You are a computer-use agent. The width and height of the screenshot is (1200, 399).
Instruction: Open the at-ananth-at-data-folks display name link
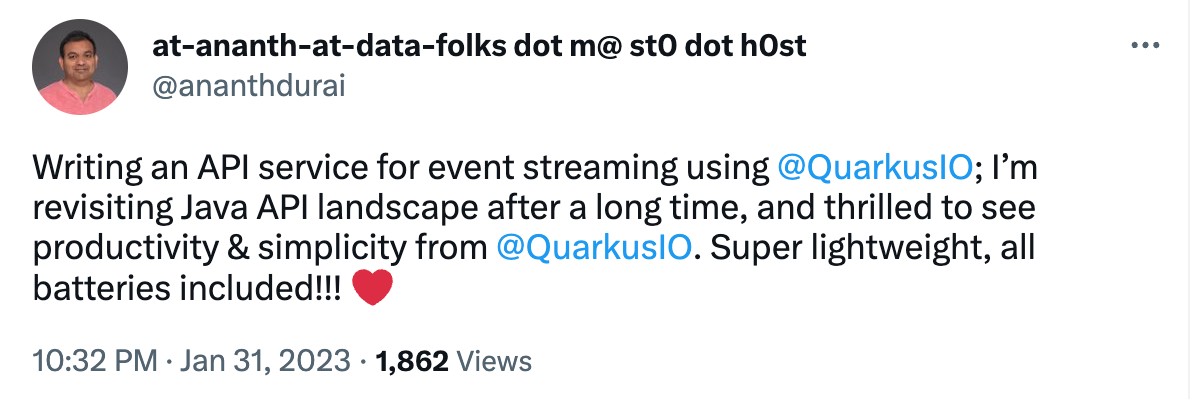(x=478, y=46)
